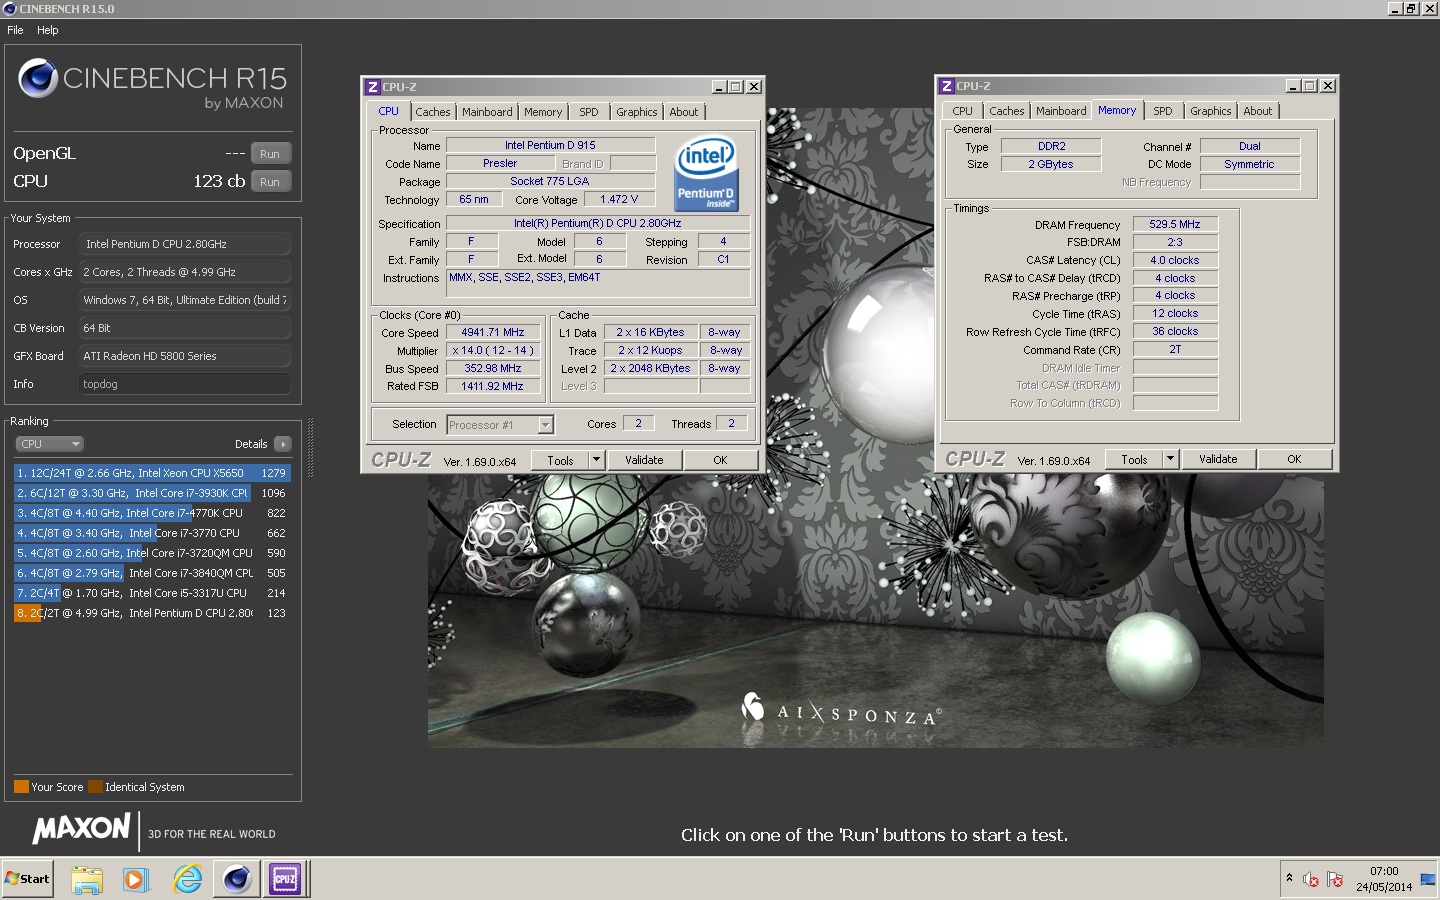Image resolution: width=1440 pixels, height=900 pixels.
Task: Click Tools button in left CPU-Z window
Action: (x=560, y=460)
